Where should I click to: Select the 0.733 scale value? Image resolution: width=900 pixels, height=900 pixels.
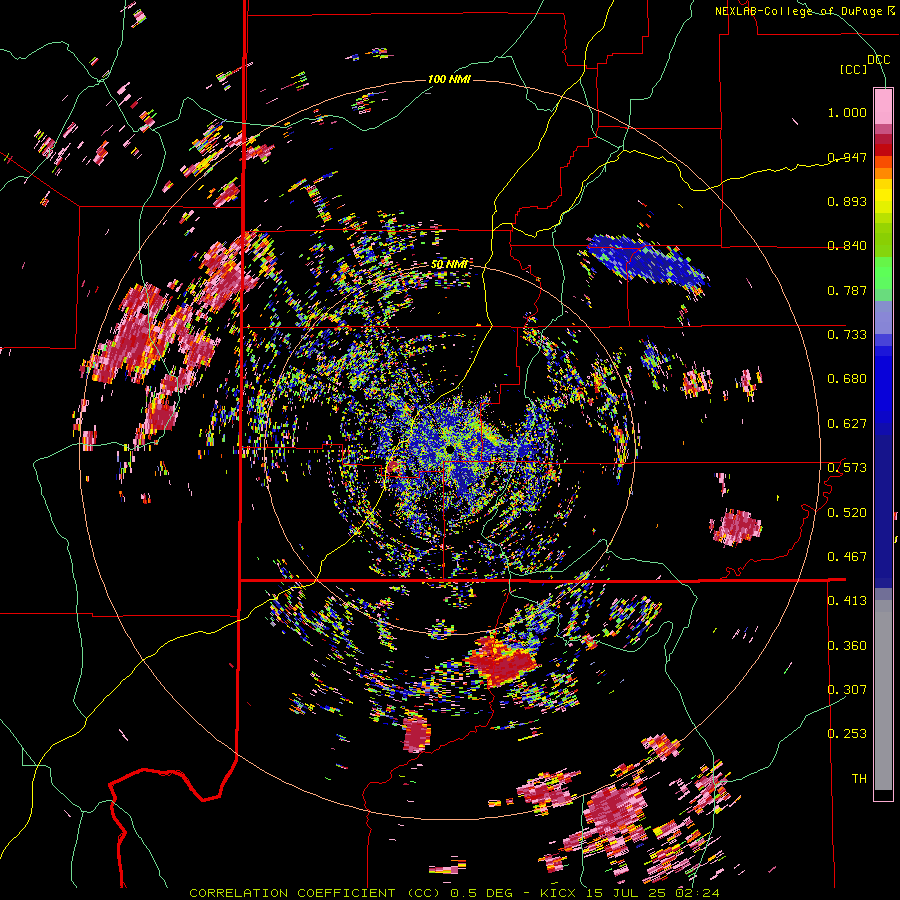(x=847, y=335)
